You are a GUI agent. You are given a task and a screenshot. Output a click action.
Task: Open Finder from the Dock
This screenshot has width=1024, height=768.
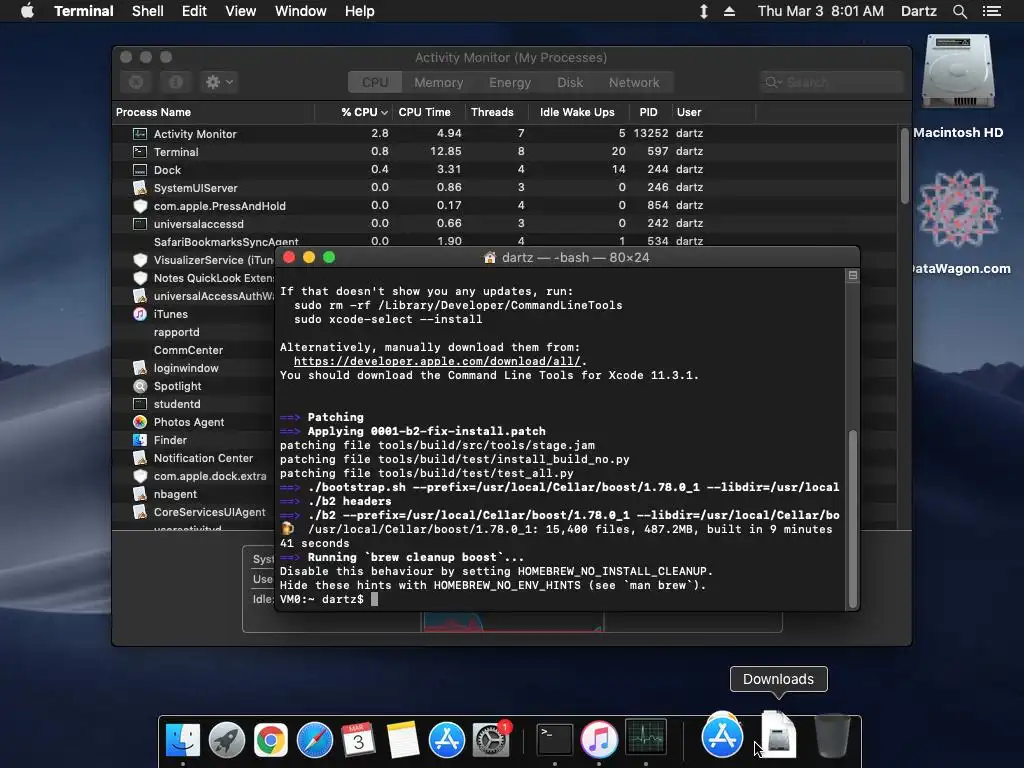[183, 740]
